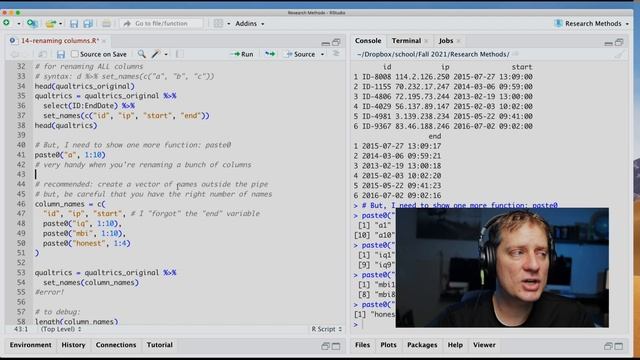640x360 pixels.
Task: Switch to the Terminal tab
Action: [406, 41]
